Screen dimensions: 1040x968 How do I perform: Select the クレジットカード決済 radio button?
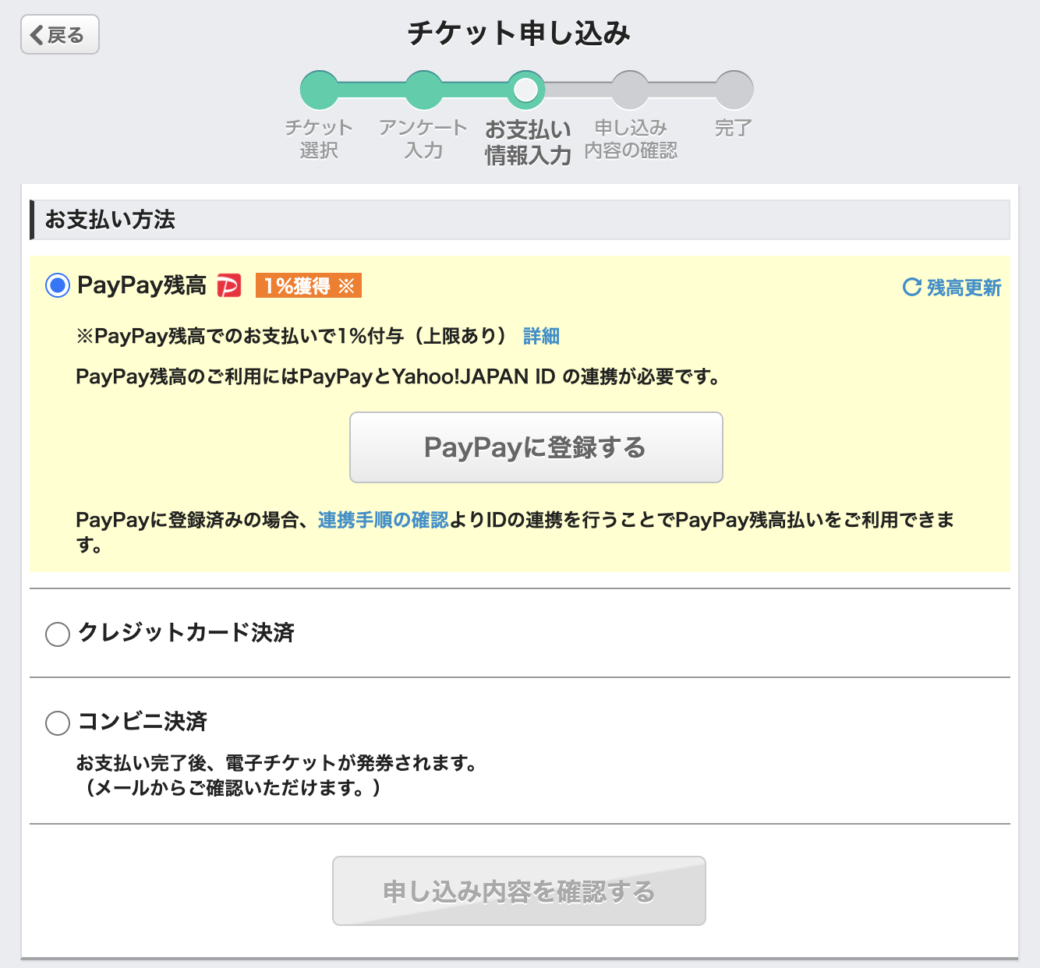pyautogui.click(x=58, y=634)
